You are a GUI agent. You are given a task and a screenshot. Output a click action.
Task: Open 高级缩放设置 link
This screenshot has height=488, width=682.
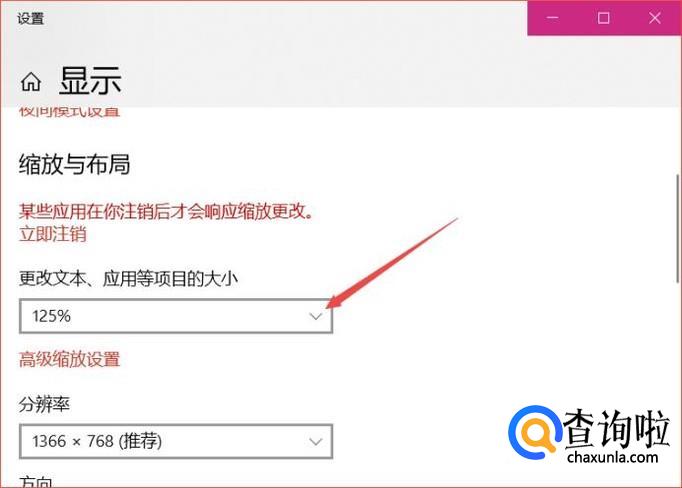(x=70, y=360)
